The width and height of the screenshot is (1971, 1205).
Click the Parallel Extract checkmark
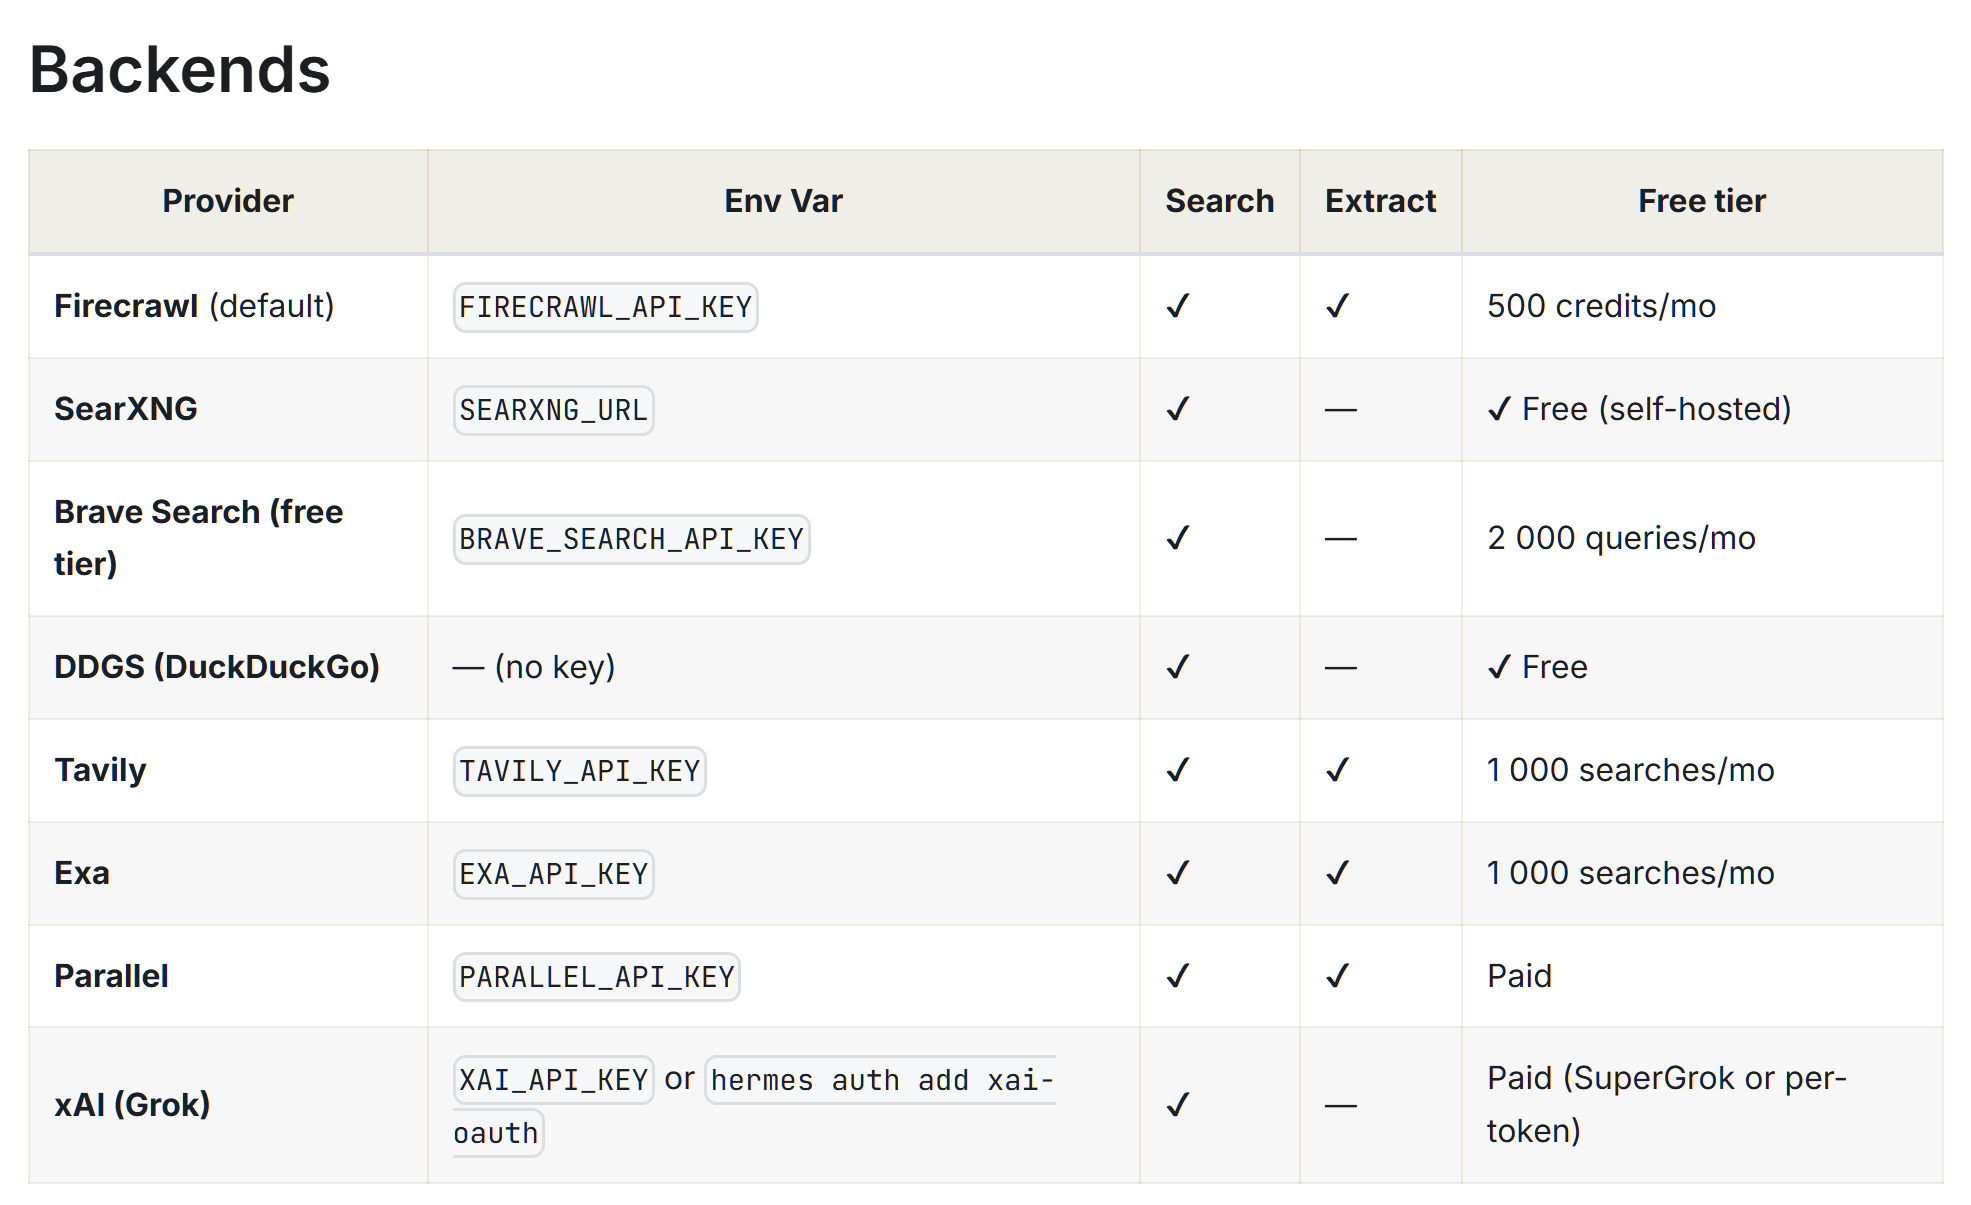coord(1338,976)
